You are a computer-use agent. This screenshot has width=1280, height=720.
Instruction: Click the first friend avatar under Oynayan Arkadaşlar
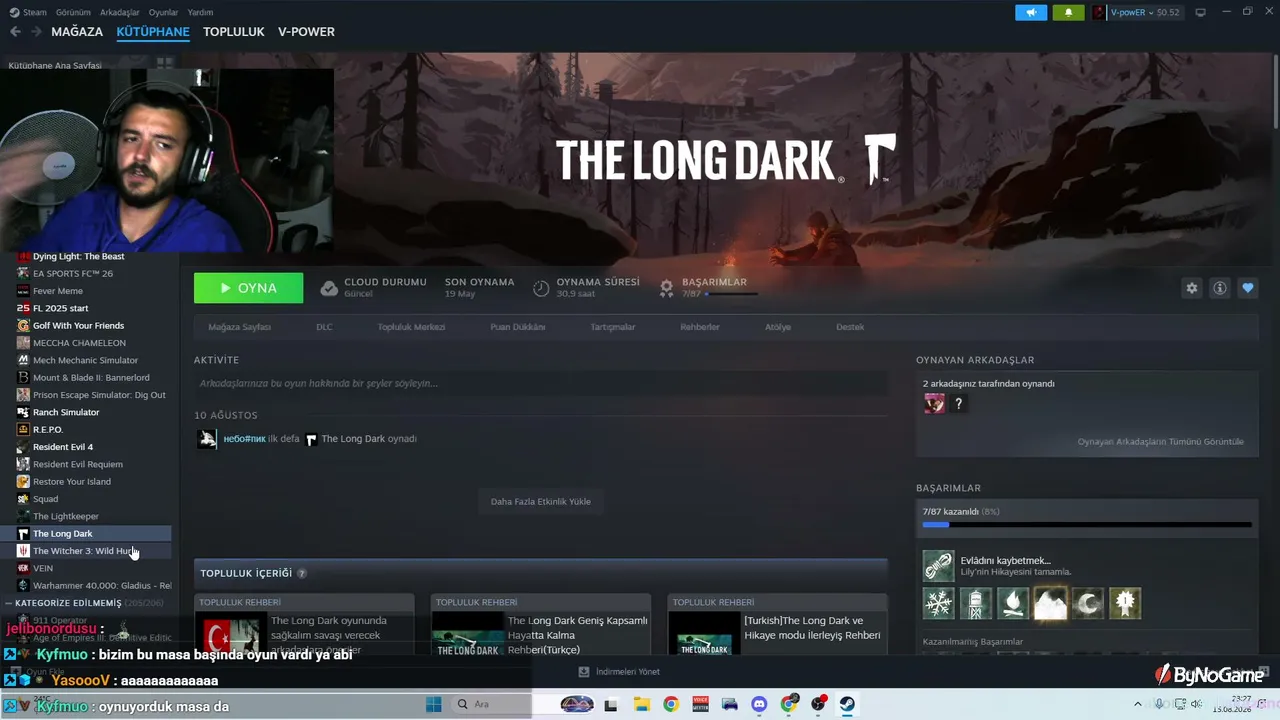click(x=934, y=404)
